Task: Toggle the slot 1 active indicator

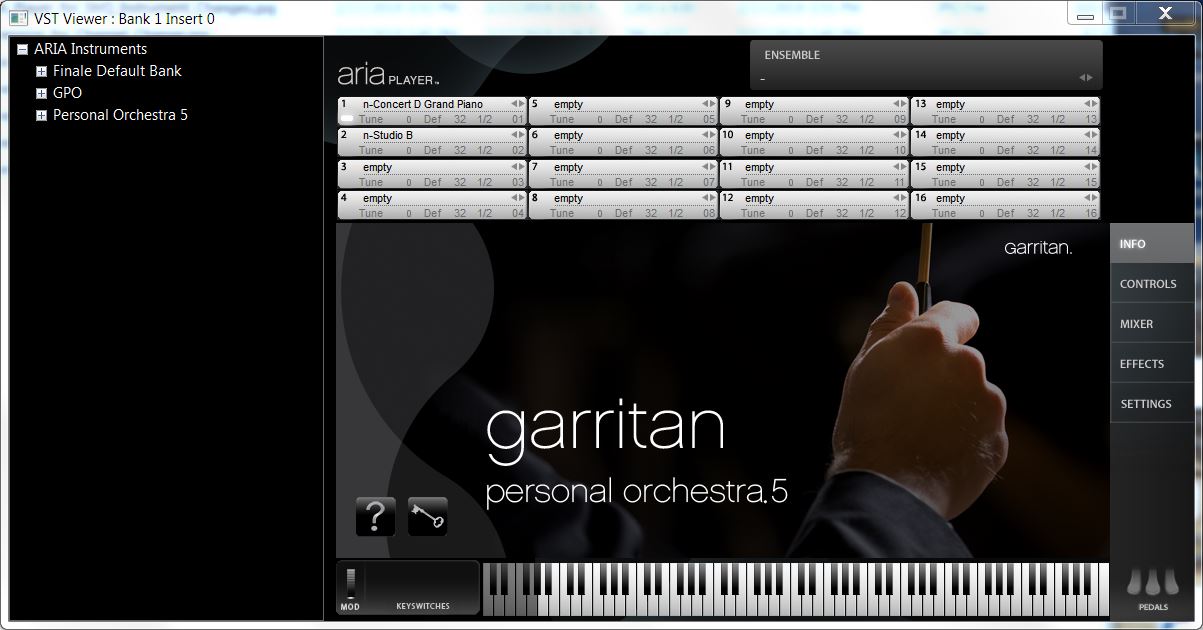Action: (347, 119)
